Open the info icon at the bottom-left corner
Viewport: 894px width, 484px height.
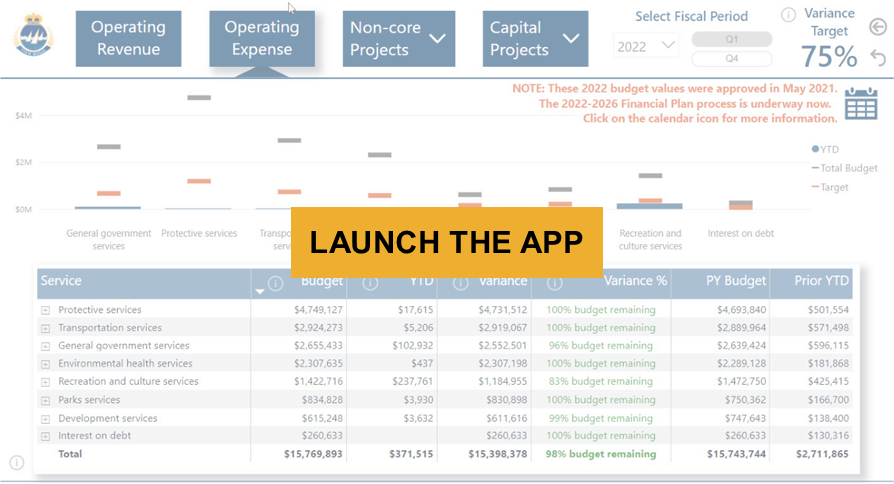click(x=16, y=462)
